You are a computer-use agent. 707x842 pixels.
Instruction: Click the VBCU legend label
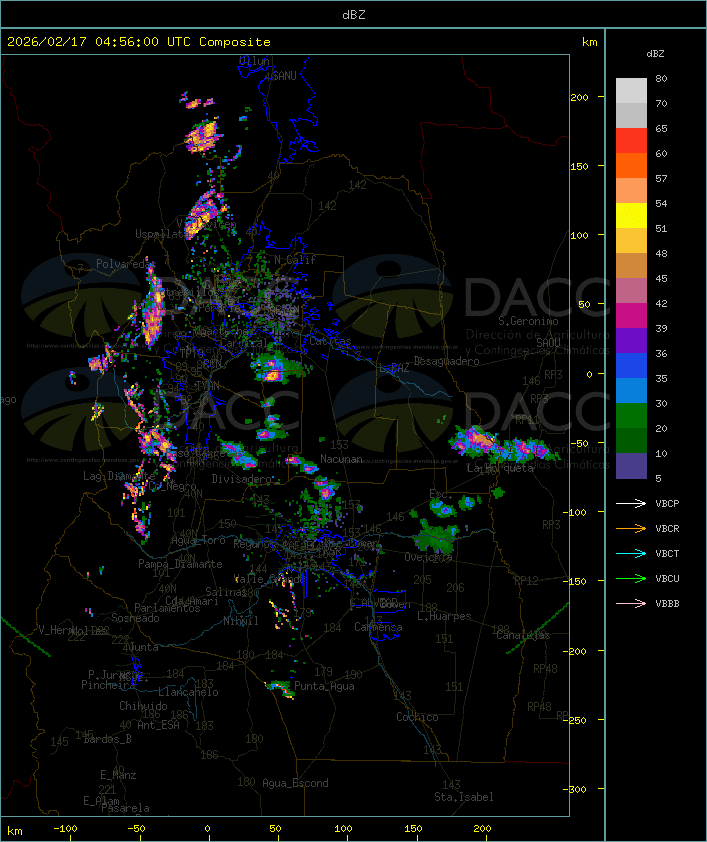tap(667, 578)
